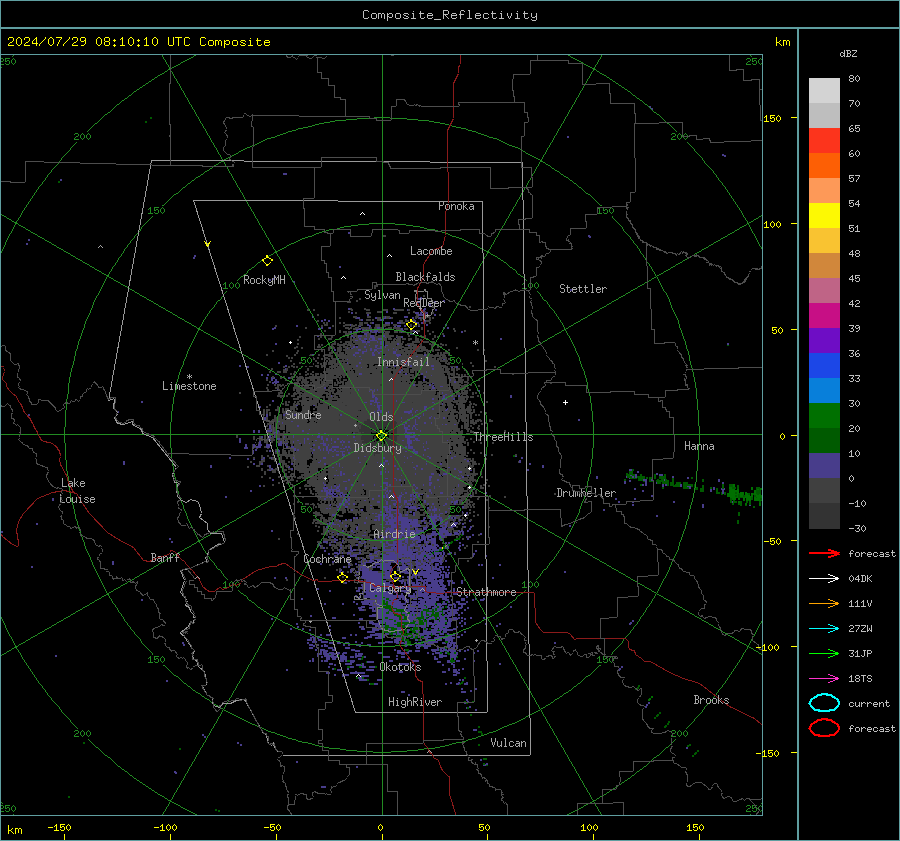Select the 54 dBZ yellow color swatch
The width and height of the screenshot is (900, 841).
[x=824, y=215]
